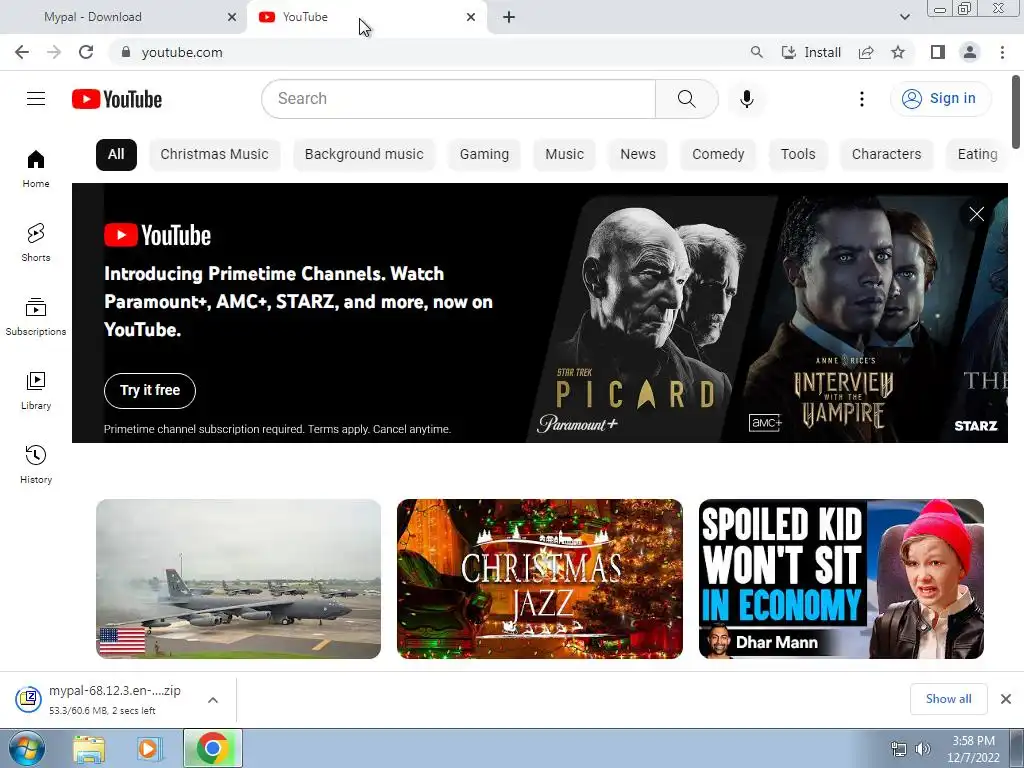Filter by Christmas Music chip
Viewport: 1024px width, 768px height.
[214, 155]
